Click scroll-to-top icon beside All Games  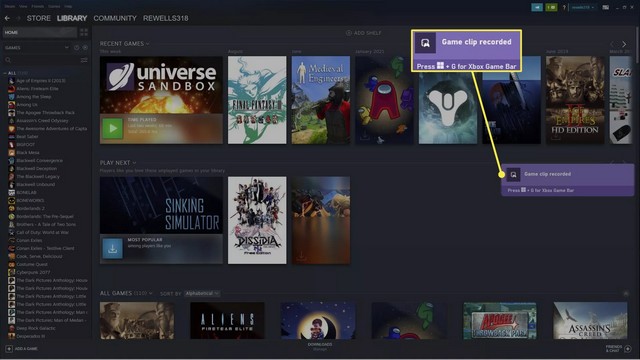point(626,293)
